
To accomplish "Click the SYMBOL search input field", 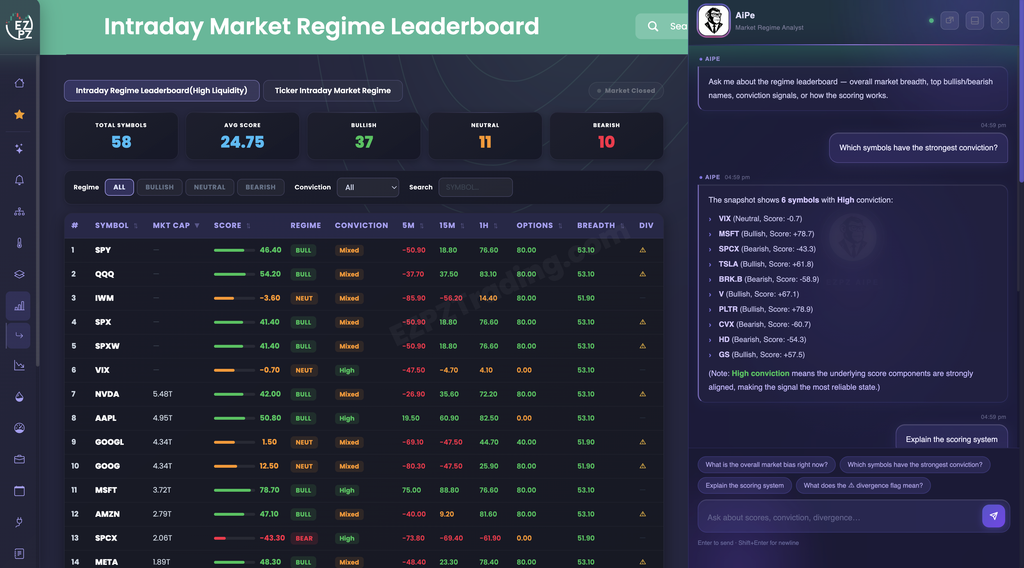I will coord(475,187).
